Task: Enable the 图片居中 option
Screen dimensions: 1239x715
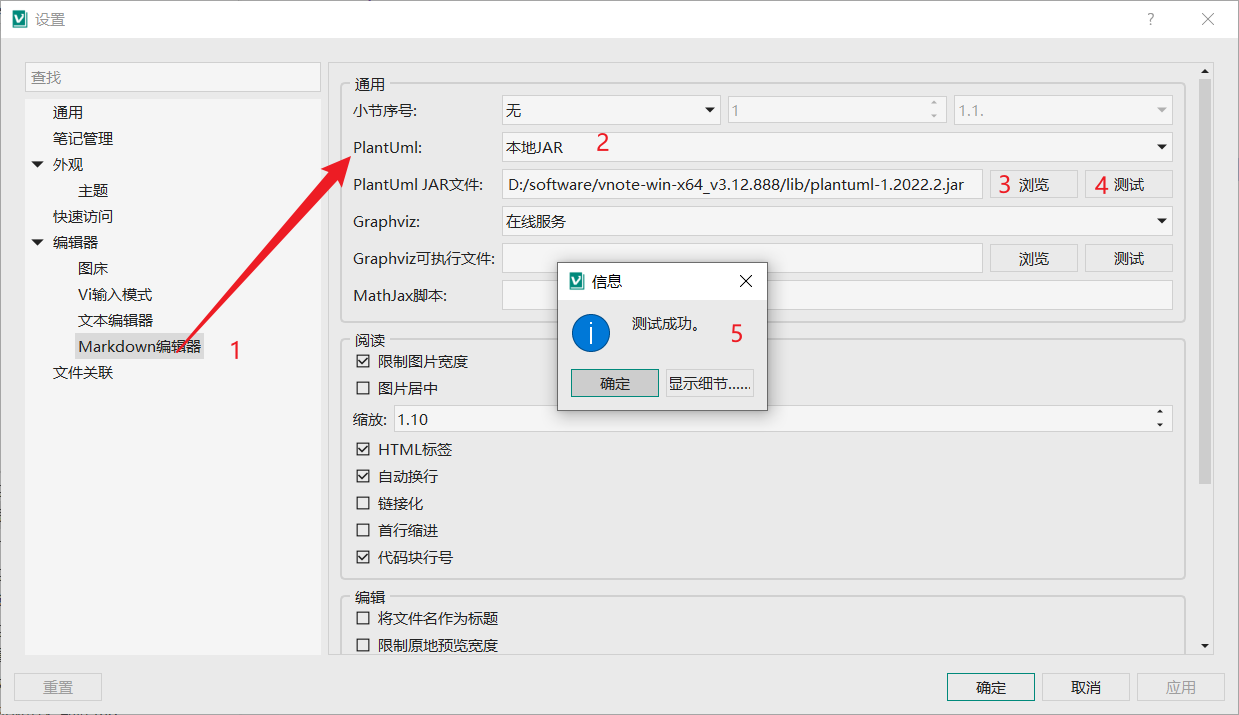Action: (x=364, y=388)
